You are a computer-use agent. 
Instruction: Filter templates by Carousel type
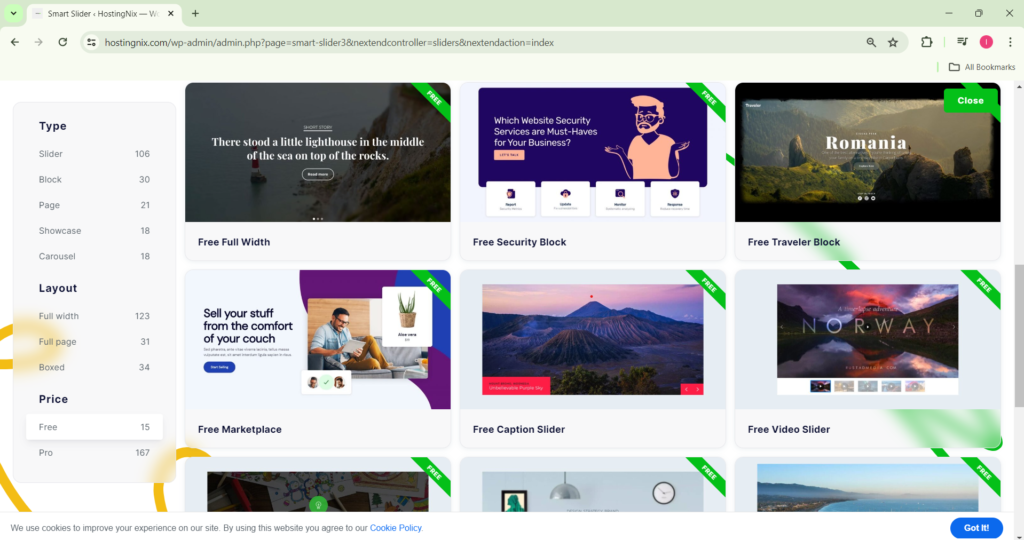coord(94,256)
